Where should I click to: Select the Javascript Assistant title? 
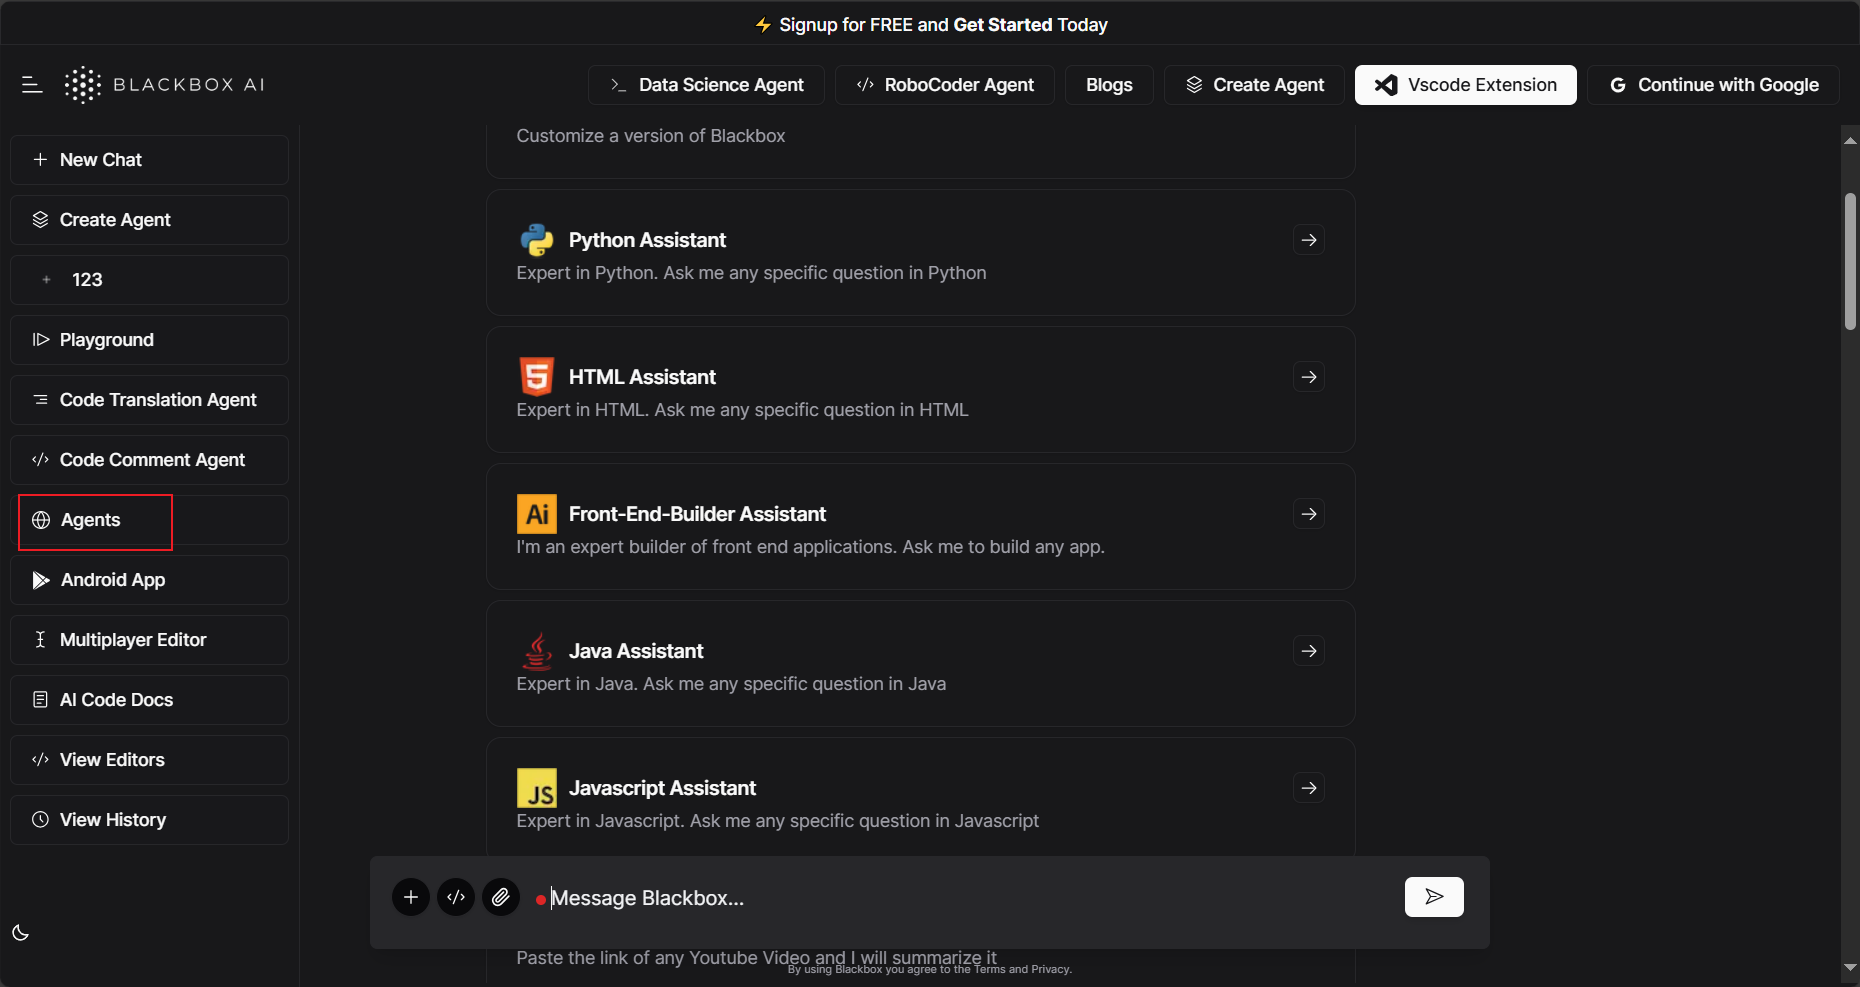pyautogui.click(x=662, y=788)
